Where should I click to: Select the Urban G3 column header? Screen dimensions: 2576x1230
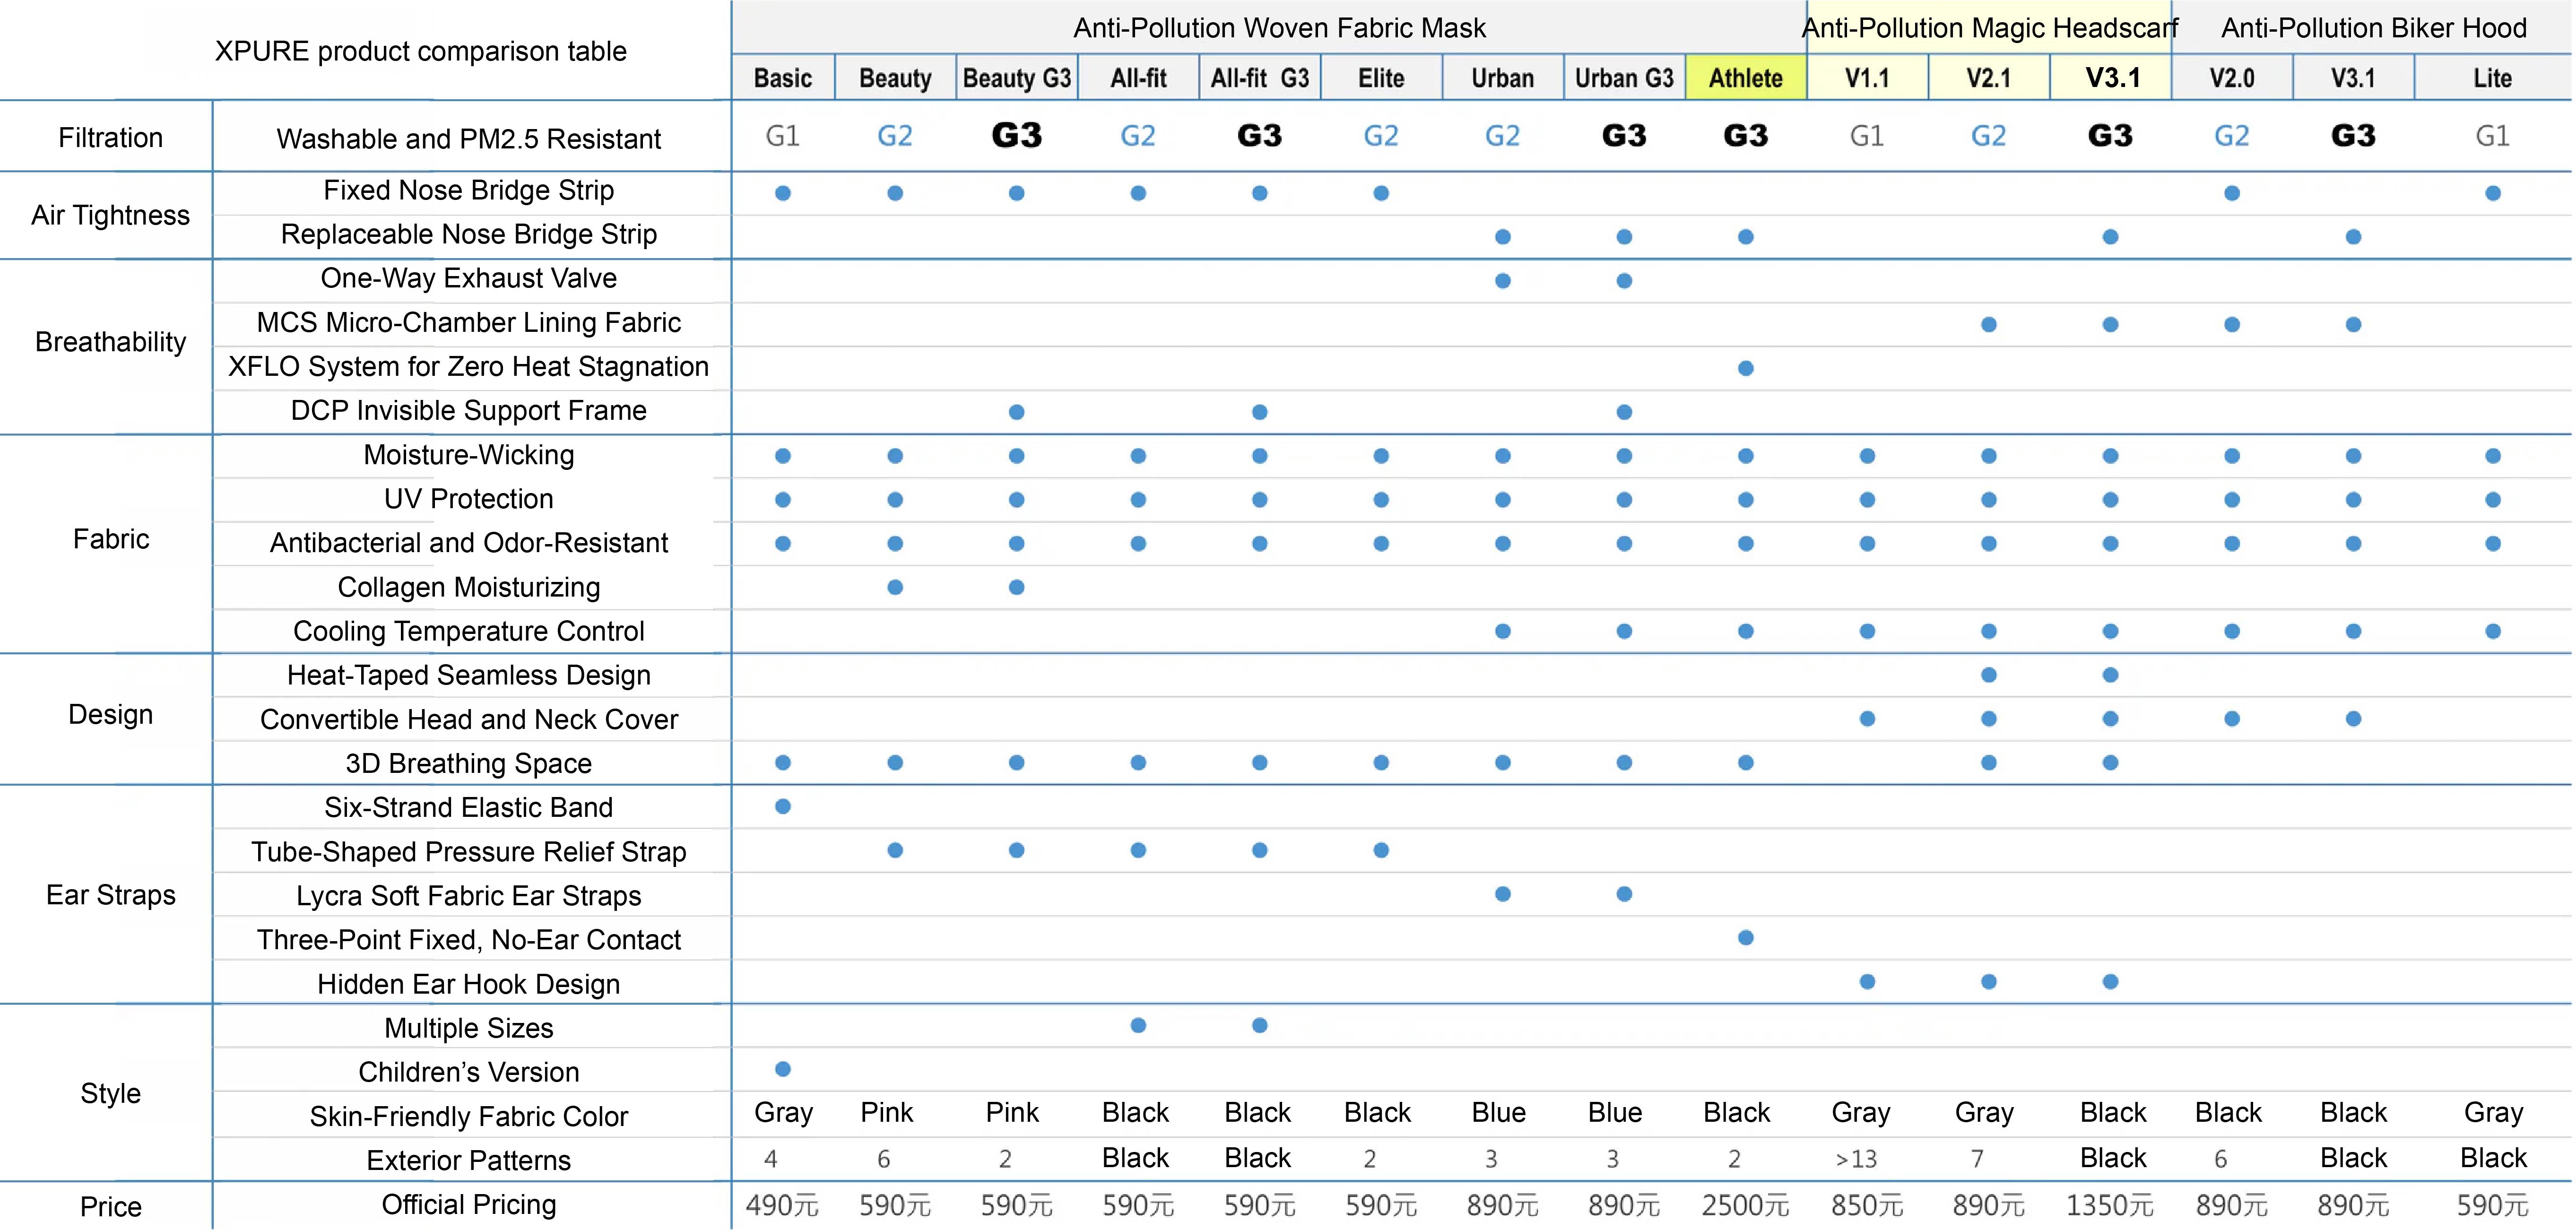click(x=1623, y=78)
